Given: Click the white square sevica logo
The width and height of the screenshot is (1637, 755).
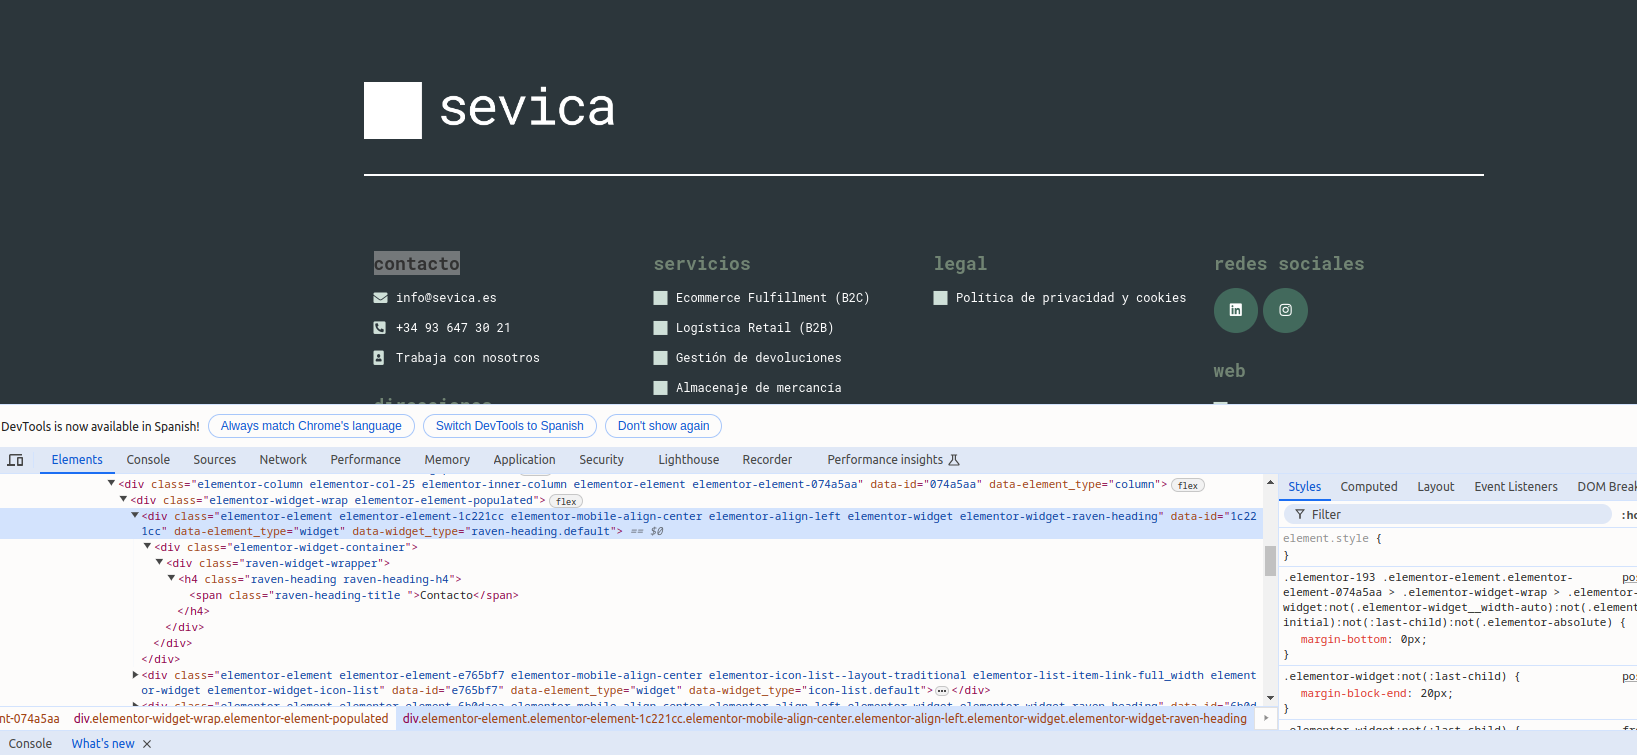Looking at the screenshot, I should pyautogui.click(x=392, y=110).
